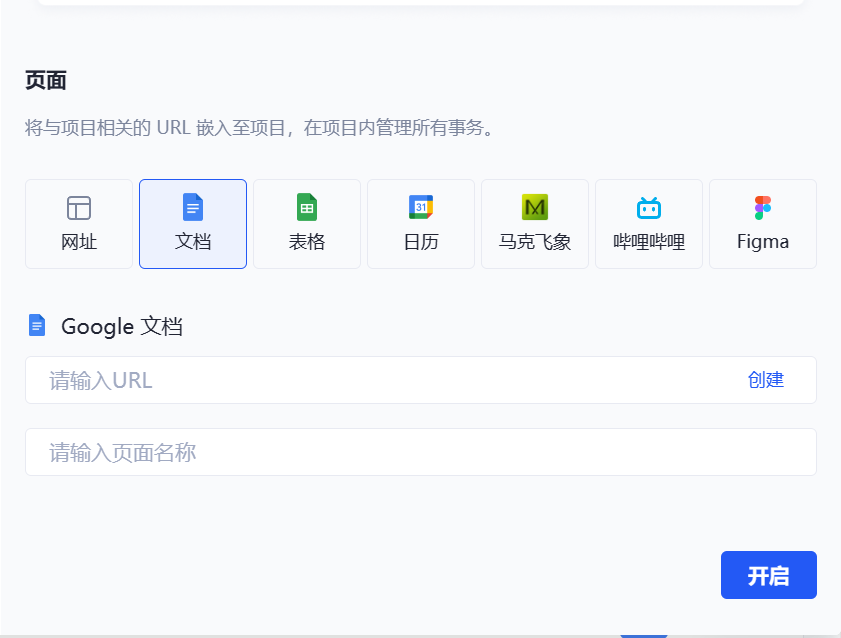Switch to the 表格 tile label

coord(307,242)
